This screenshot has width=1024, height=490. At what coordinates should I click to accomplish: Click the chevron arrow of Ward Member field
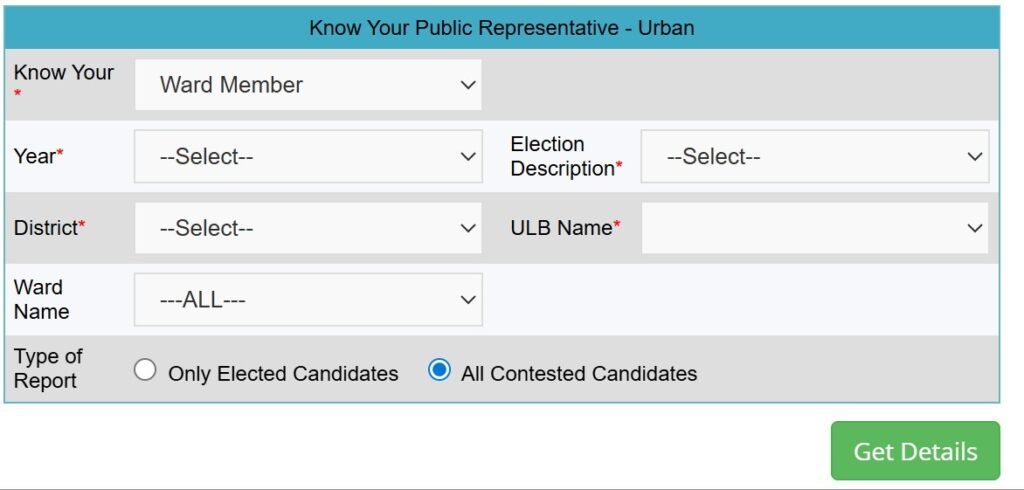click(x=468, y=85)
